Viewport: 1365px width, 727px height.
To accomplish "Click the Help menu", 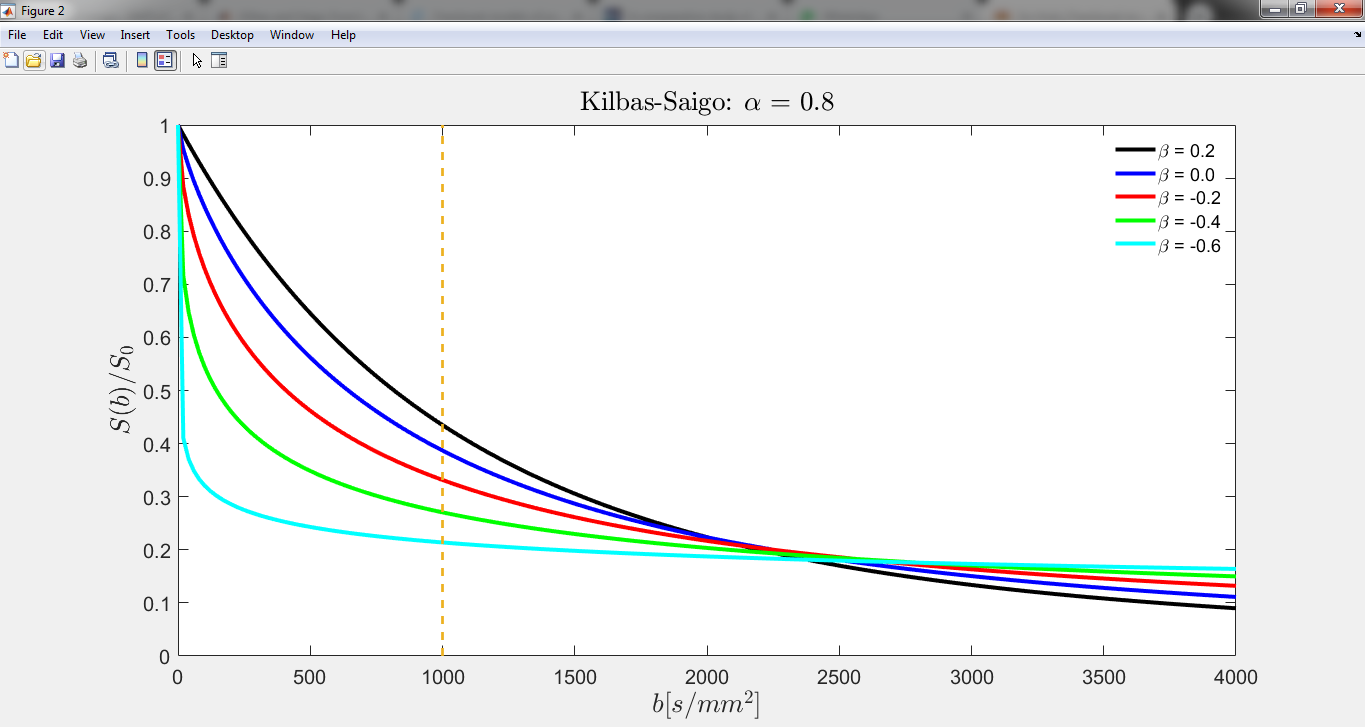I will [343, 35].
